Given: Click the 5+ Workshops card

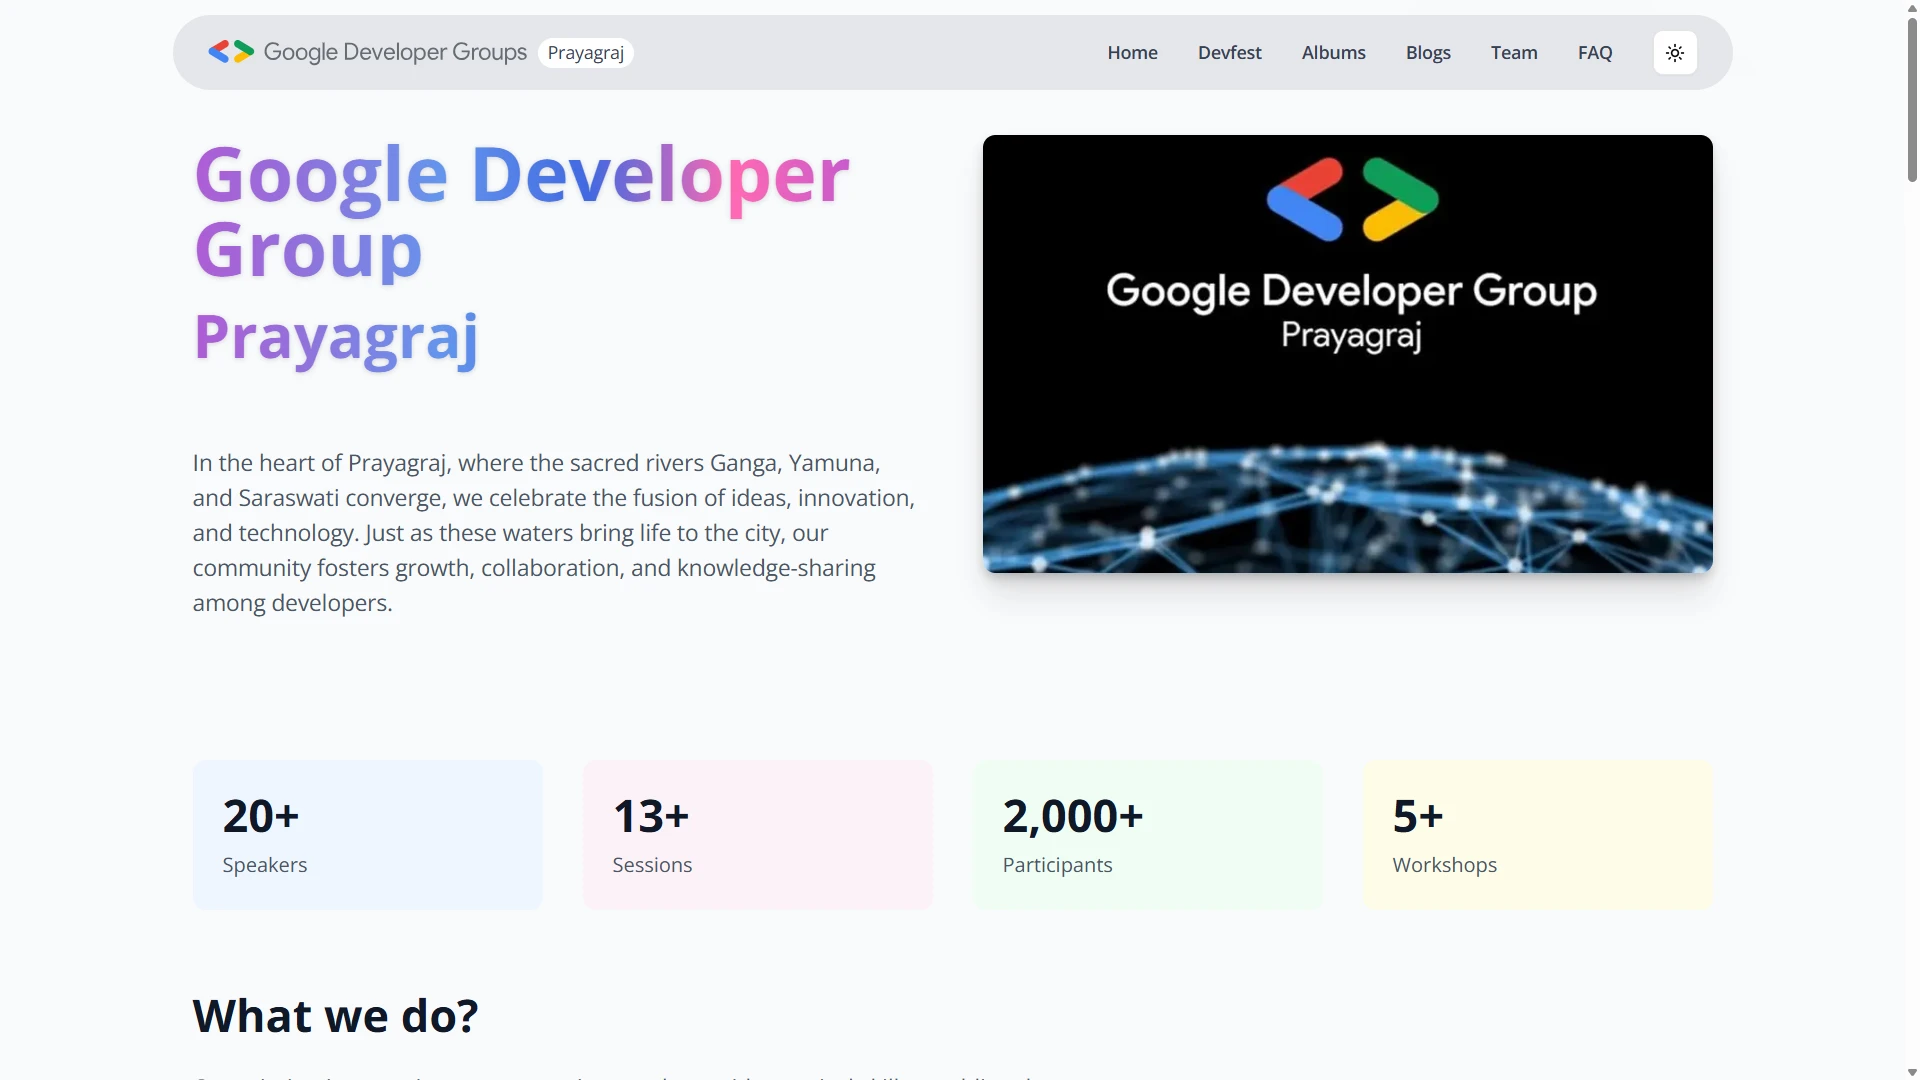Looking at the screenshot, I should 1537,834.
